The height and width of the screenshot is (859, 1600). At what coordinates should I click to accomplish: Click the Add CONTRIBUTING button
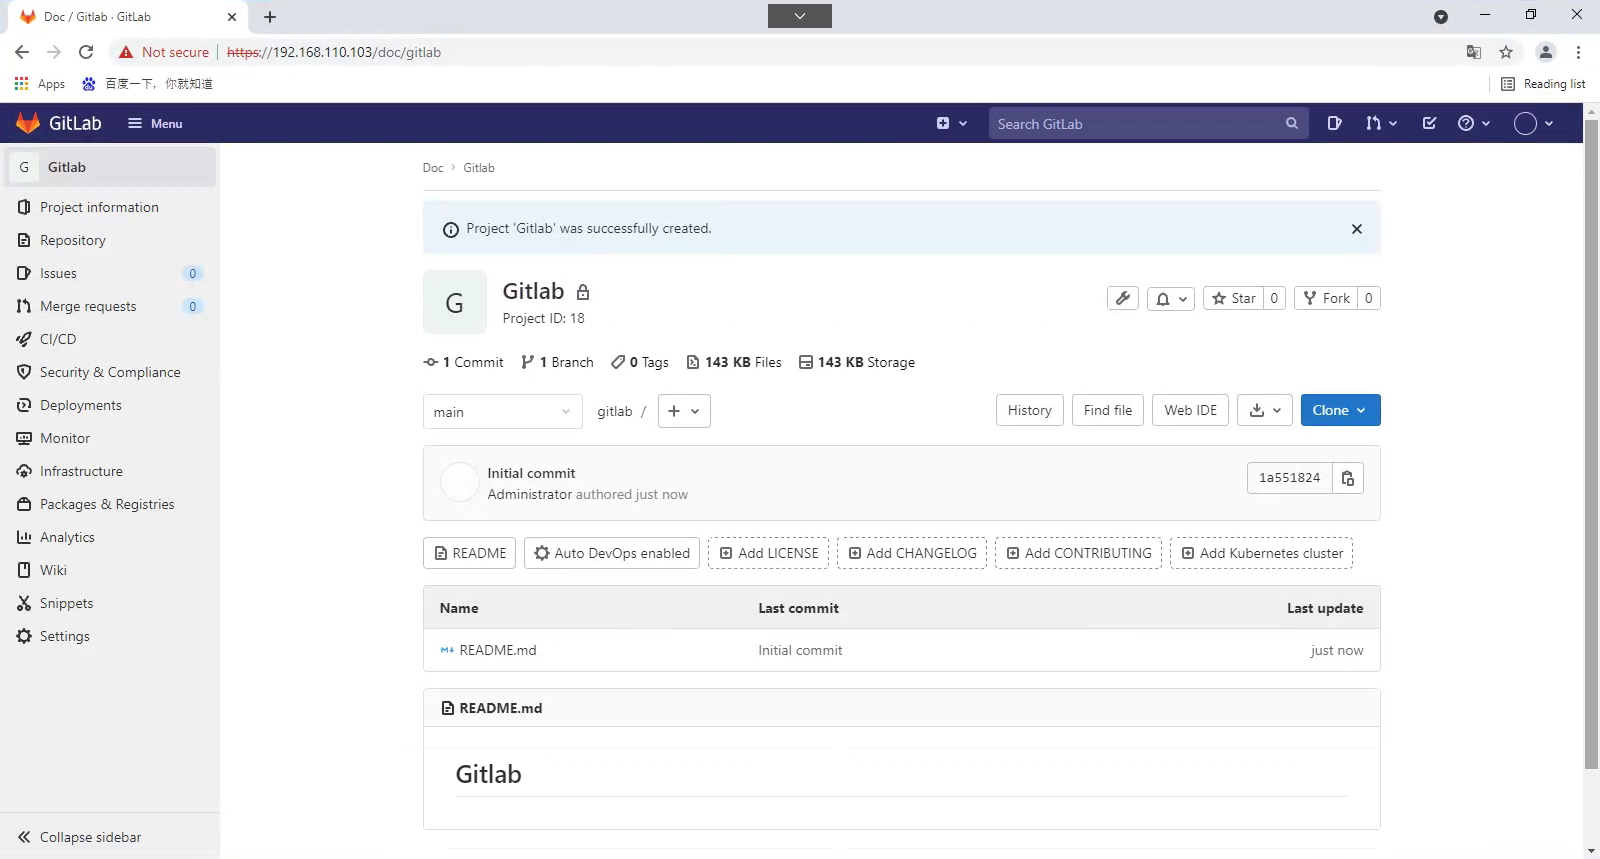tap(1078, 553)
